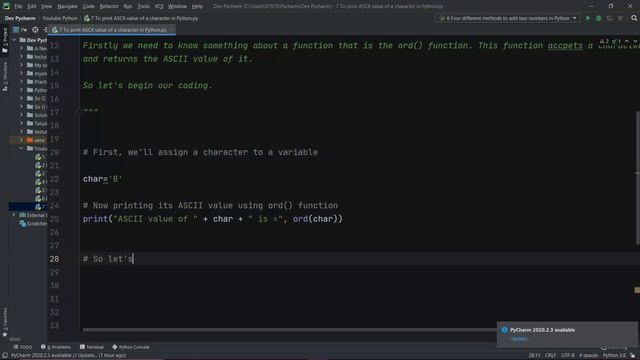
Task: Open the Code menu
Action: (x=89, y=6)
